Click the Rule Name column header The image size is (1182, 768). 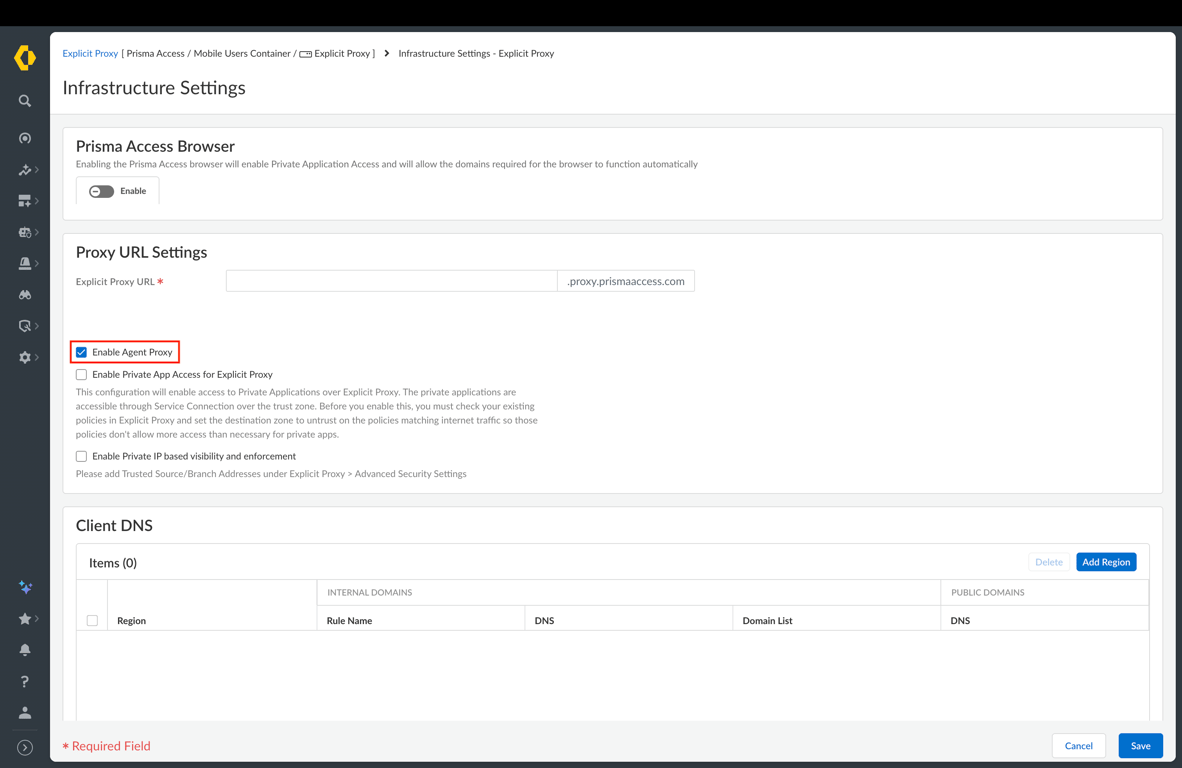click(x=349, y=620)
